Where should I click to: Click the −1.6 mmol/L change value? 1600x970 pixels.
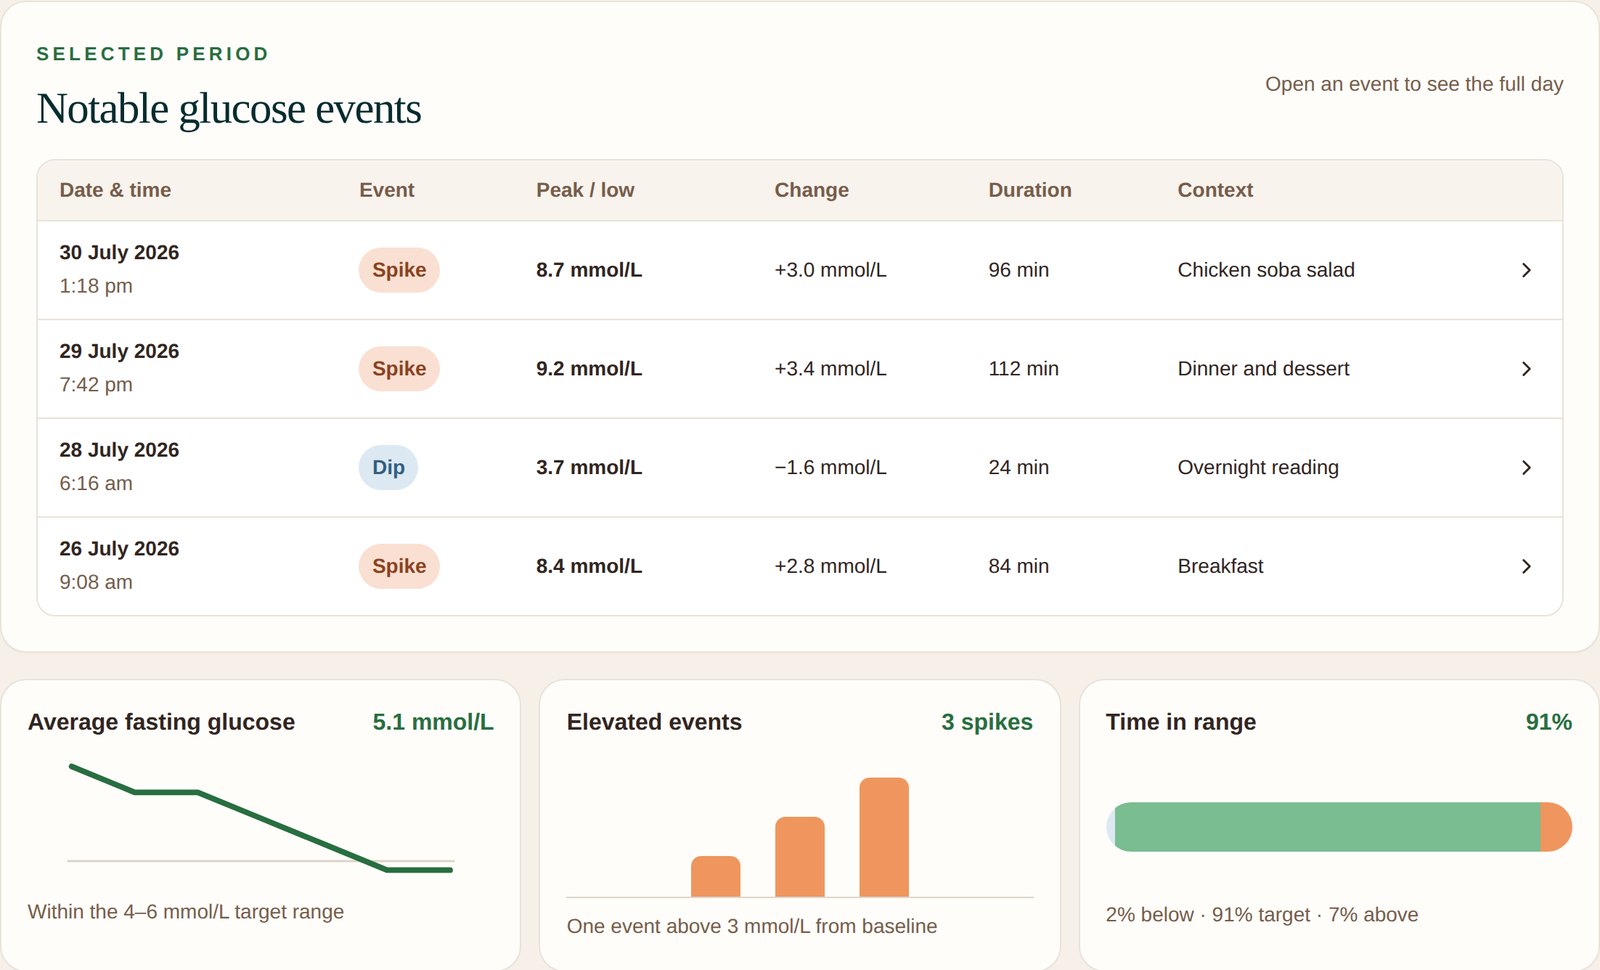tap(830, 468)
